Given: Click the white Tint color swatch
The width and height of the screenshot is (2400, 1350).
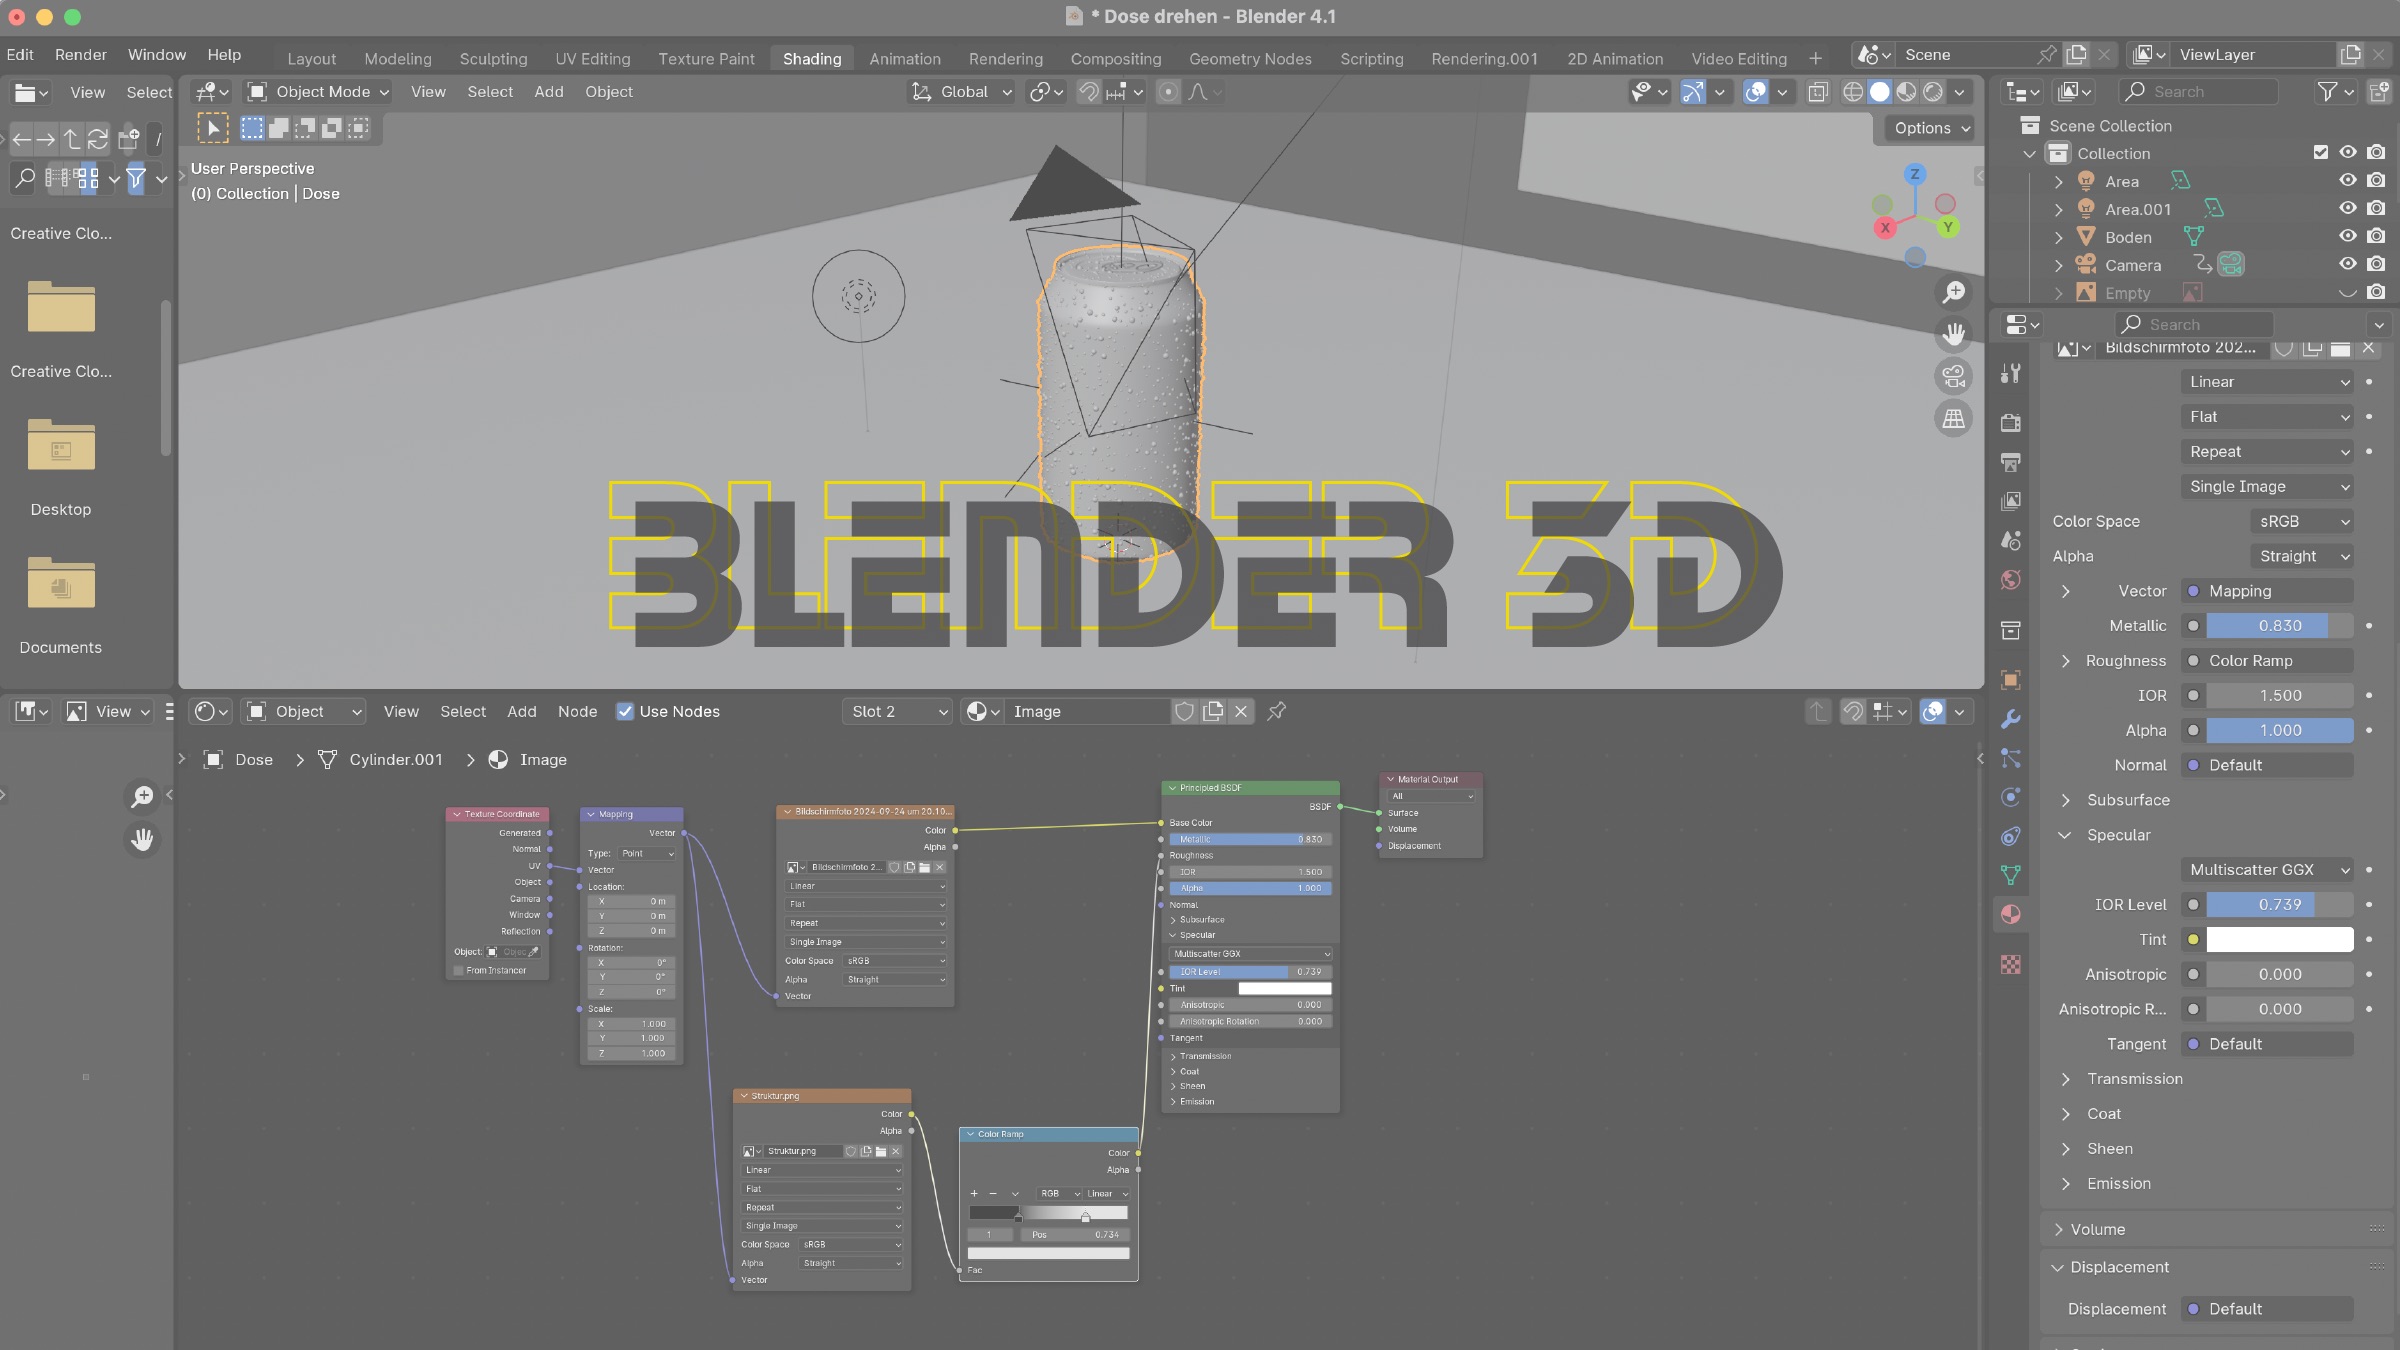Looking at the screenshot, I should click(x=2279, y=939).
